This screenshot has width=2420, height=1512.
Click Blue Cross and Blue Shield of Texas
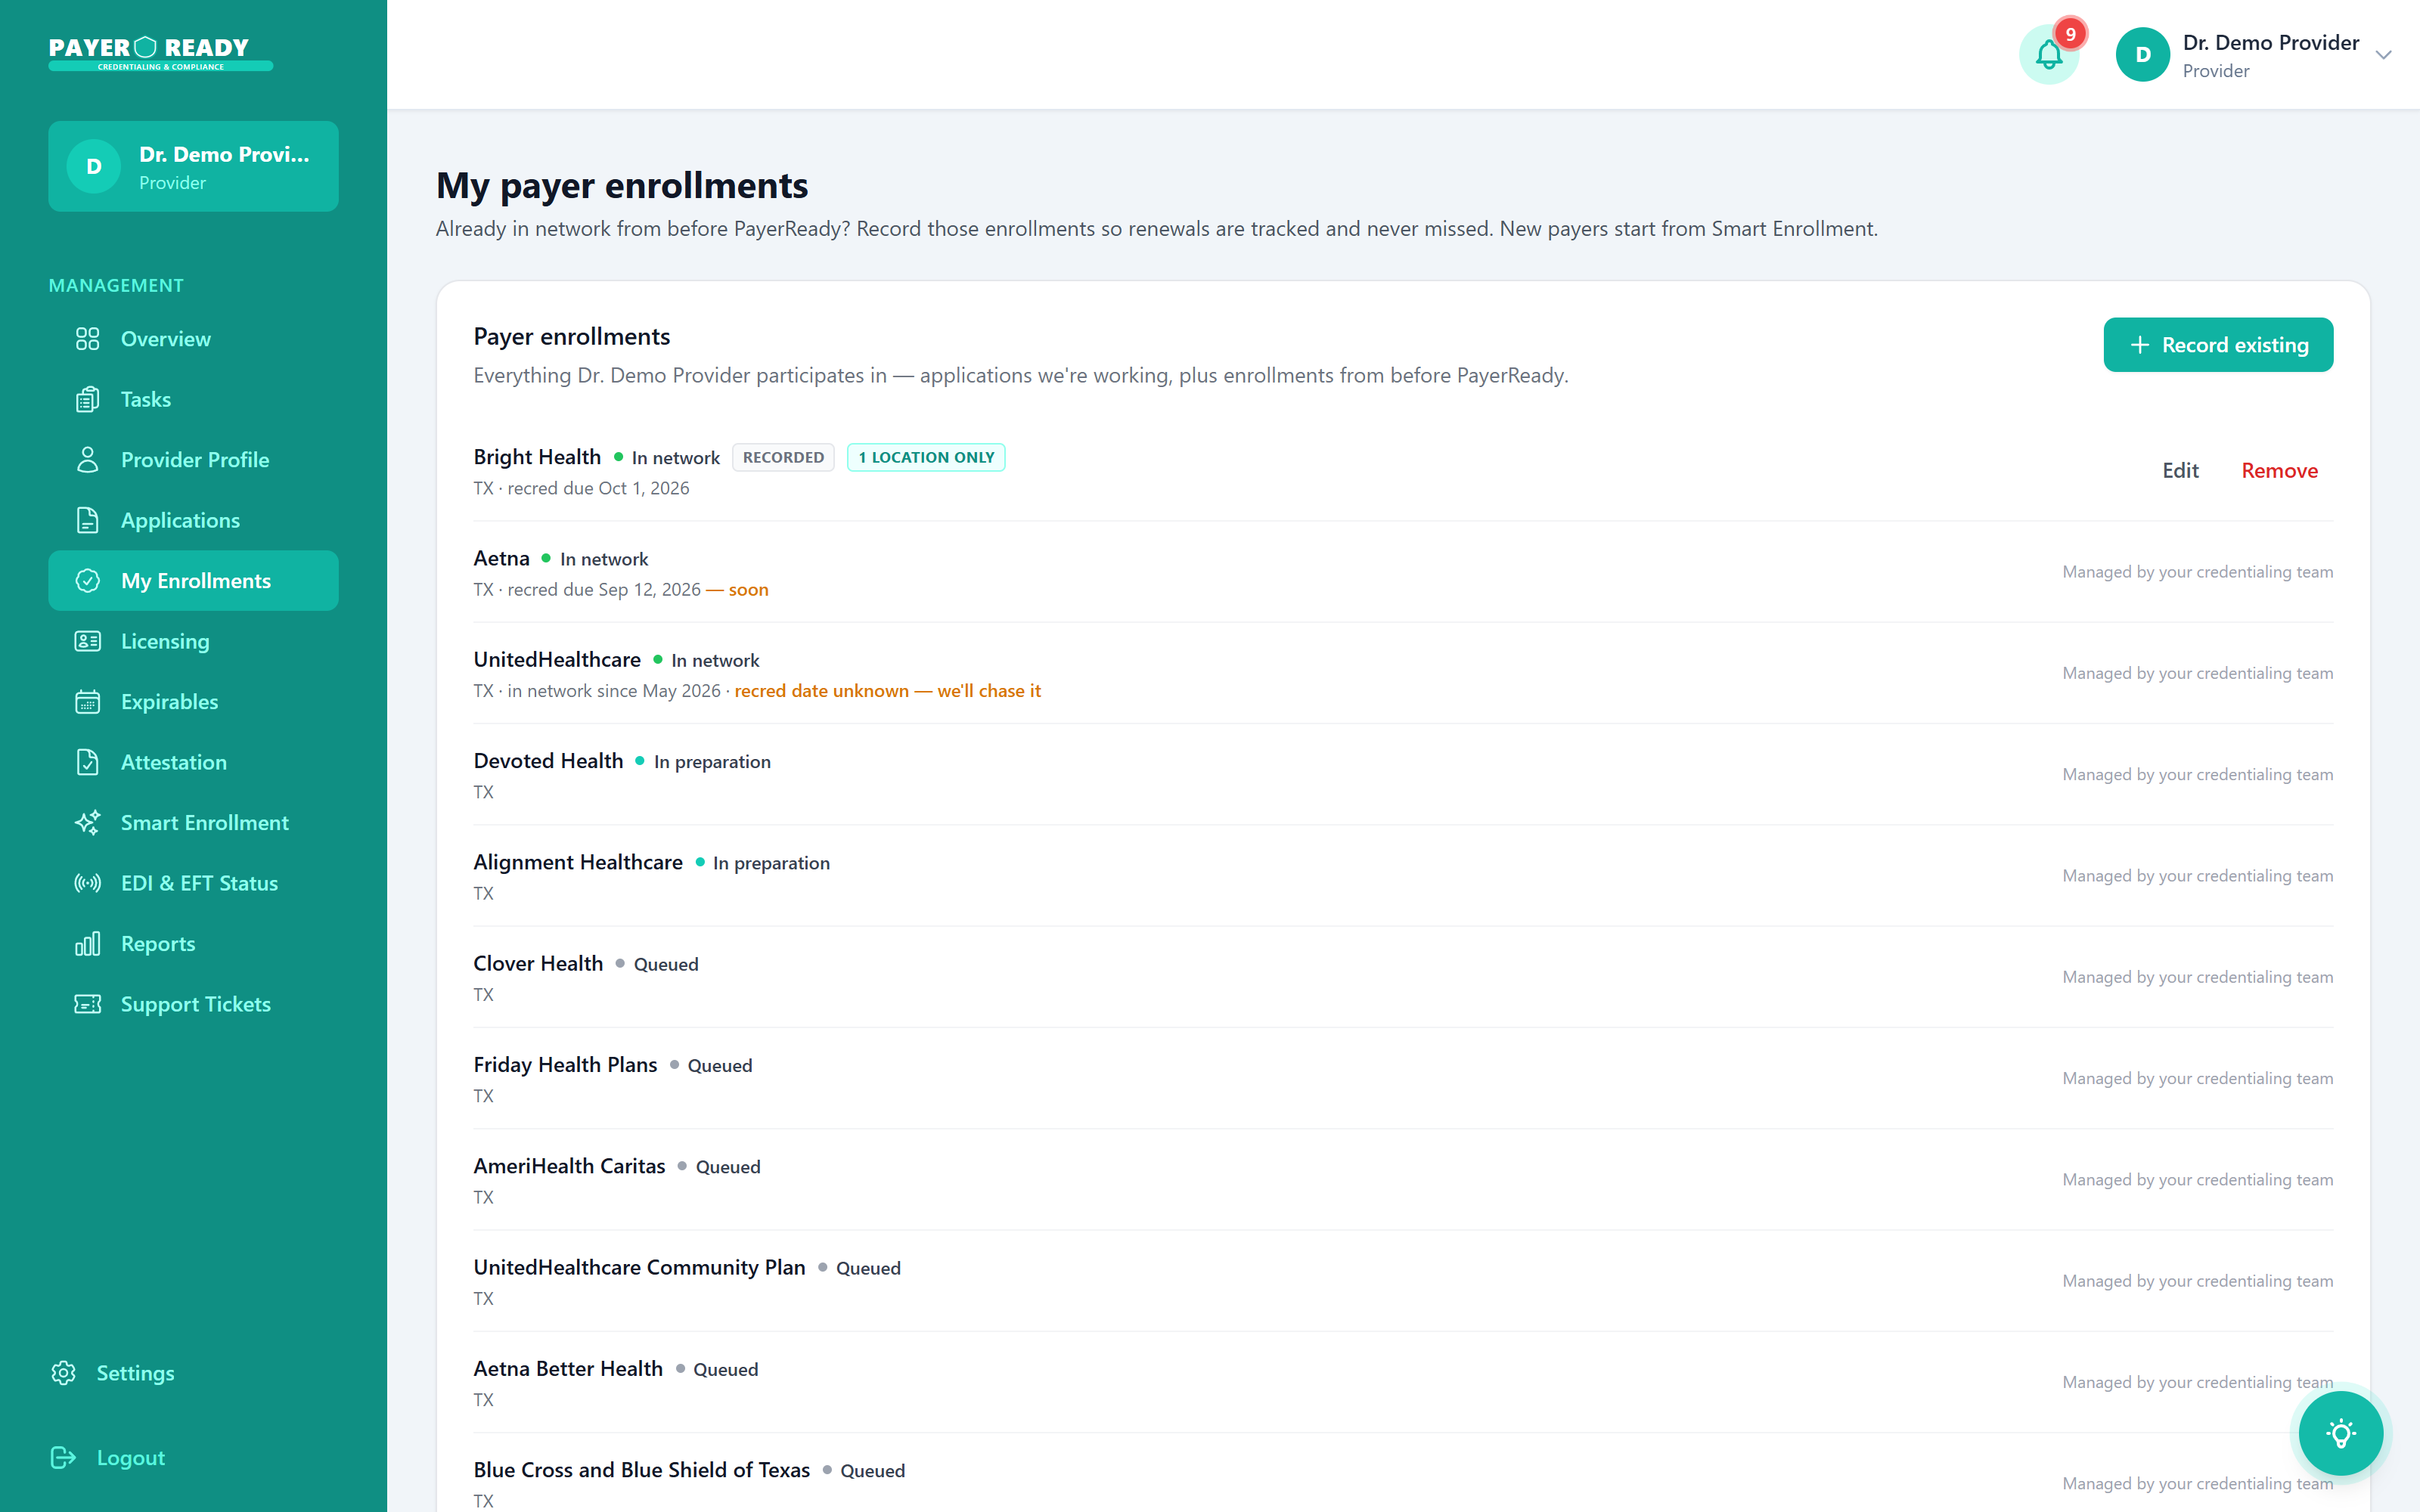coord(641,1470)
